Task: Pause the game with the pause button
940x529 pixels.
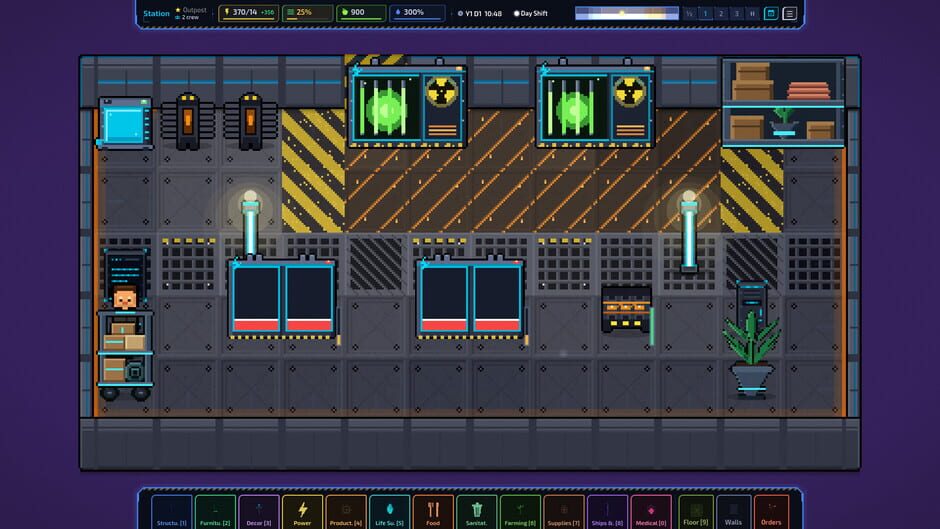Action: tap(752, 13)
